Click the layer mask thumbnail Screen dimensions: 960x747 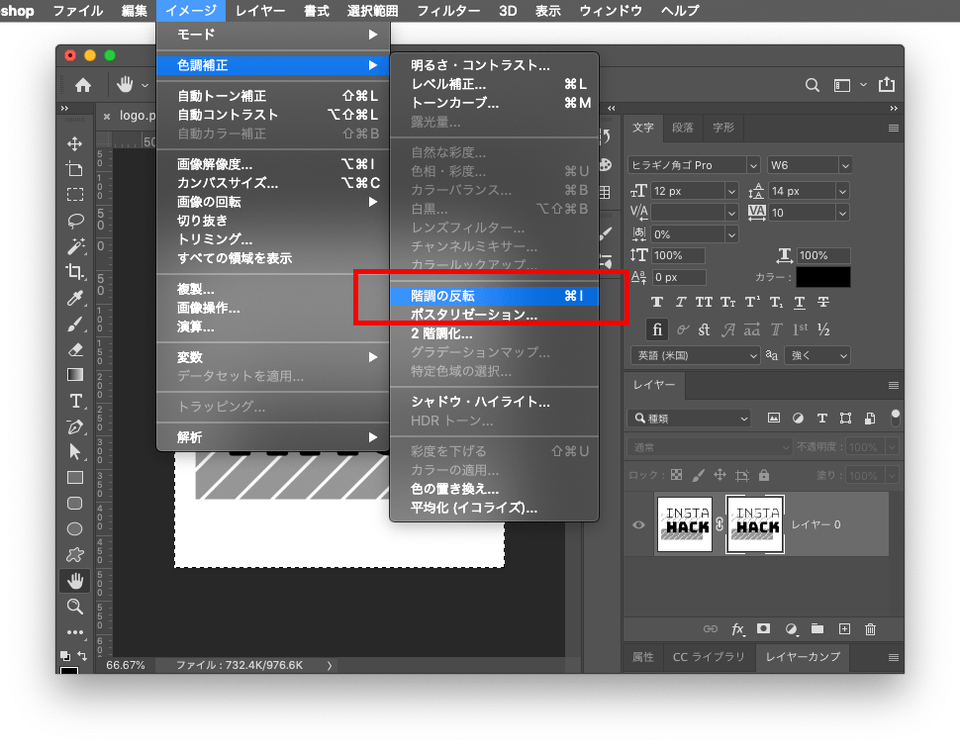[x=755, y=525]
